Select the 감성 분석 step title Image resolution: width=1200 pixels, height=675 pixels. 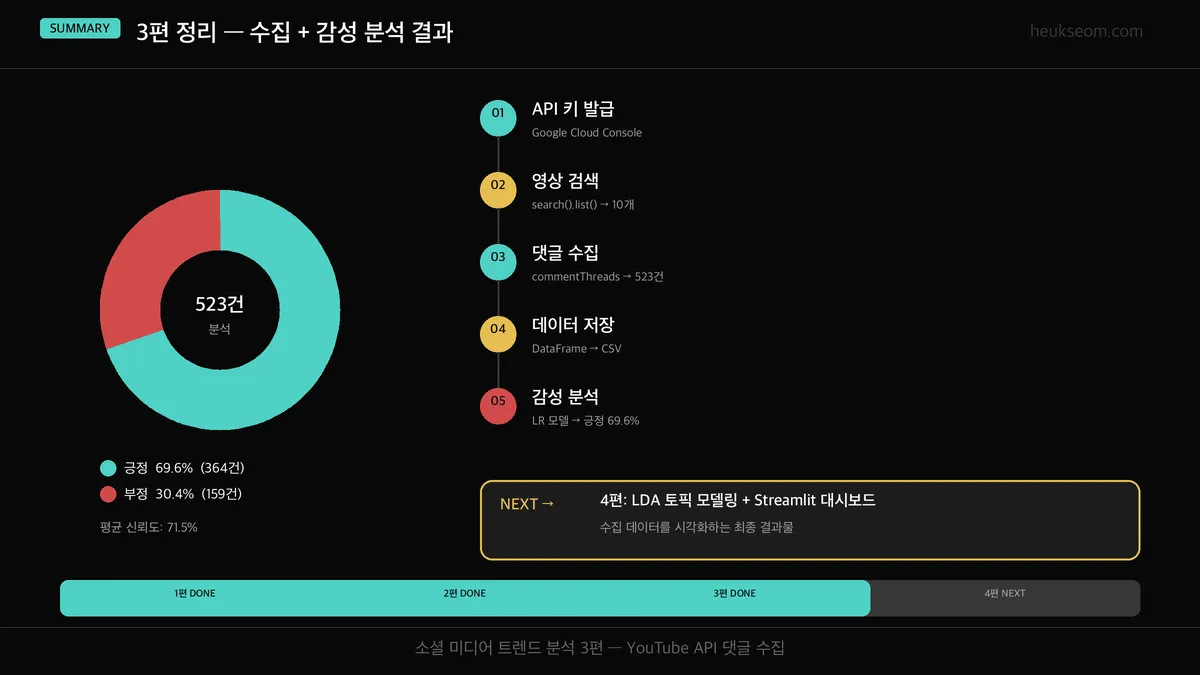(565, 397)
